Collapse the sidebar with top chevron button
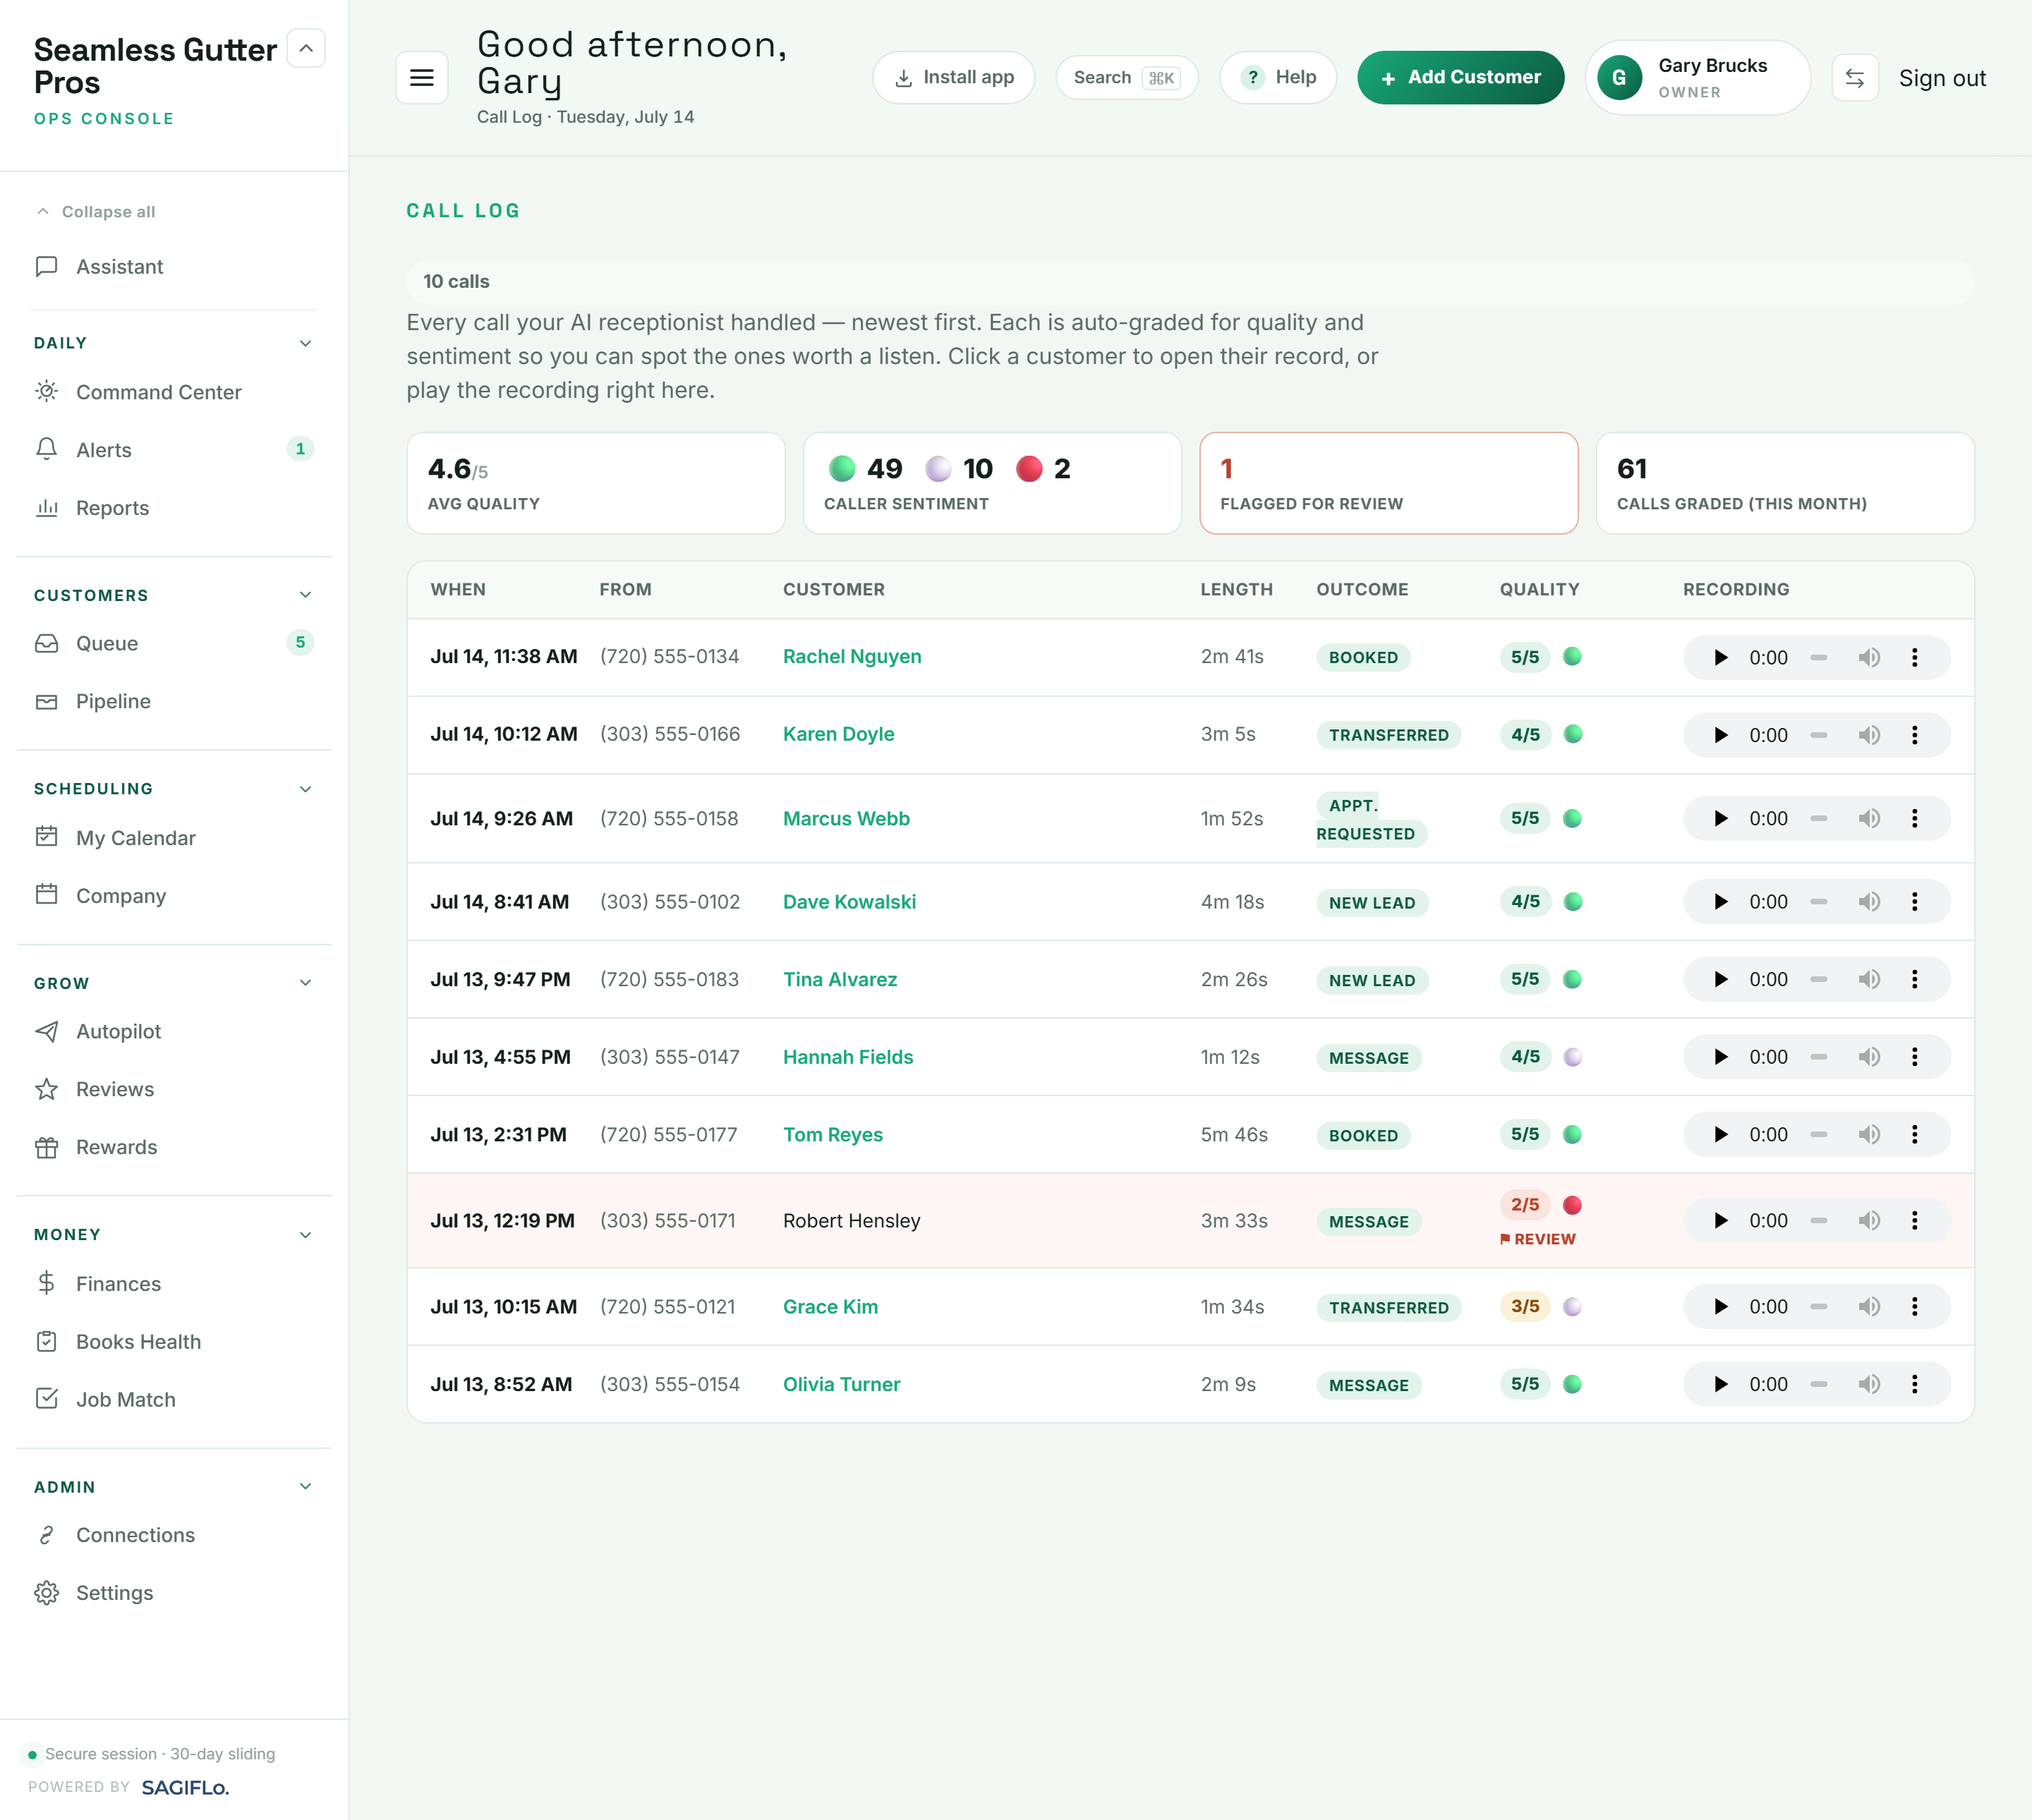 pyautogui.click(x=306, y=48)
